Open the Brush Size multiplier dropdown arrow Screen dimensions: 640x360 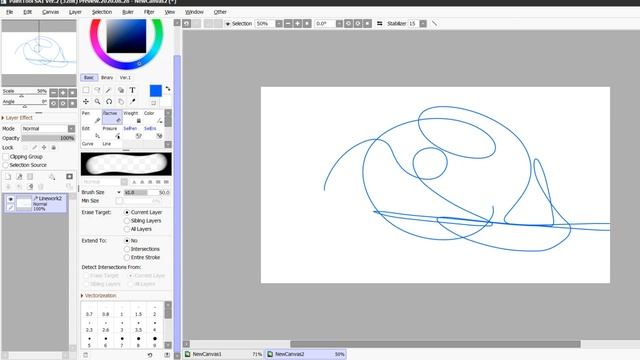(119, 192)
